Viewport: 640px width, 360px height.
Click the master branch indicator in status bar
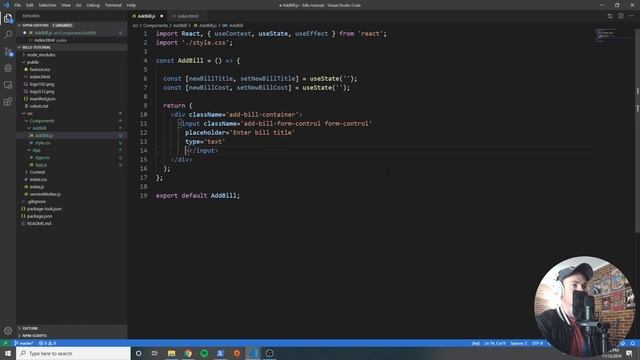click(24, 343)
